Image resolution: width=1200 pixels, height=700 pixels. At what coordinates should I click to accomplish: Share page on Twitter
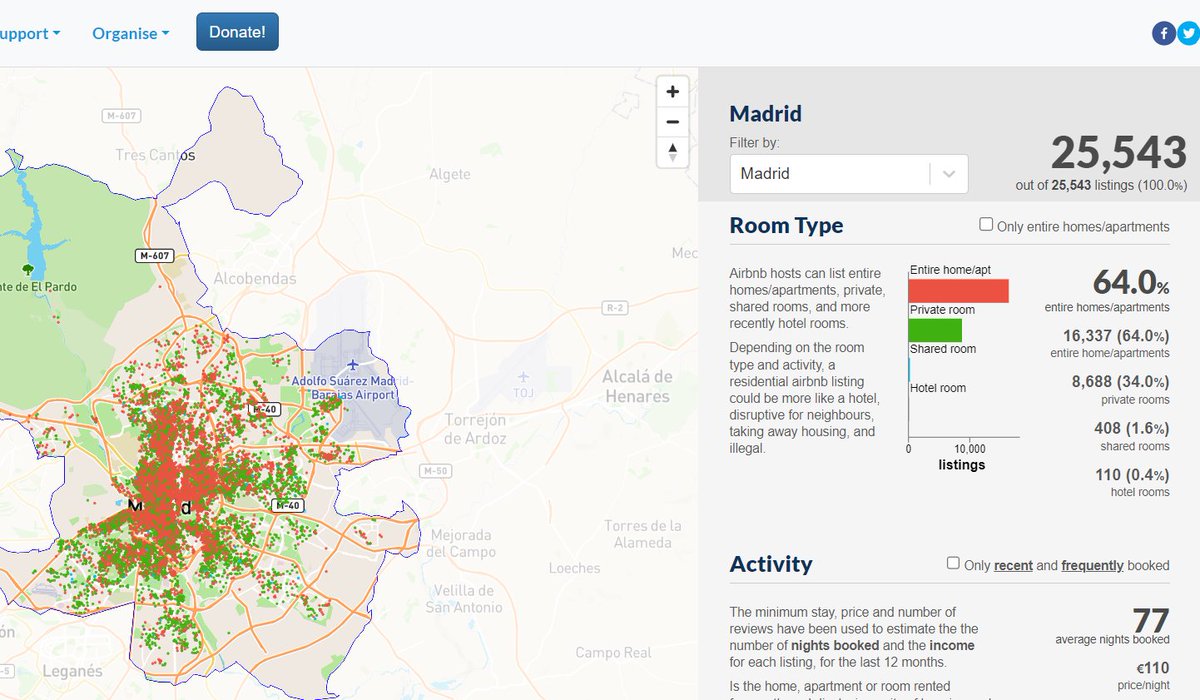(1188, 33)
